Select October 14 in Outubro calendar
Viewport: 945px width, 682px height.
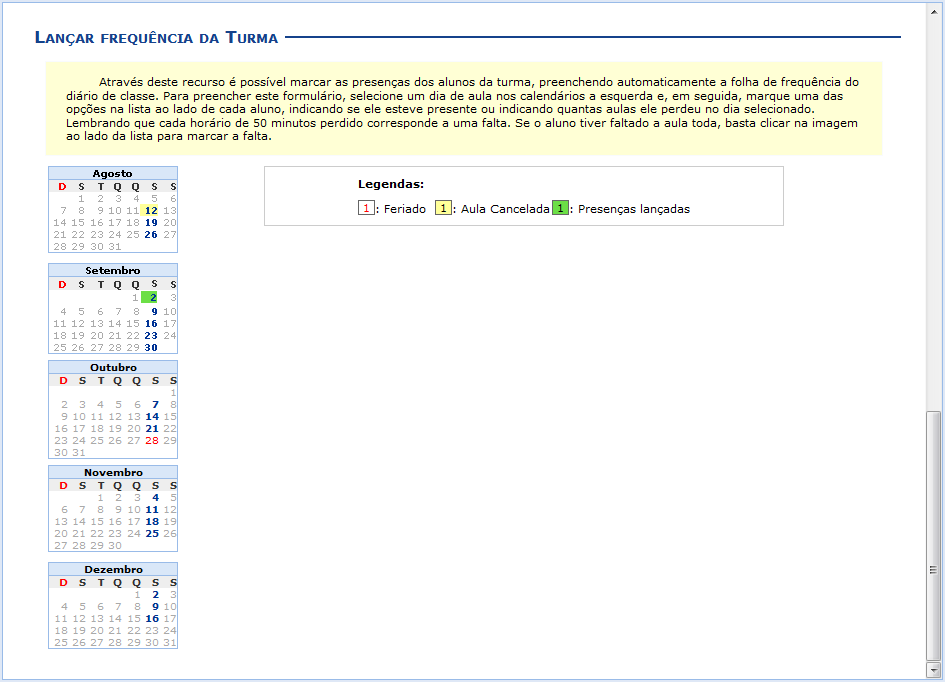152,416
